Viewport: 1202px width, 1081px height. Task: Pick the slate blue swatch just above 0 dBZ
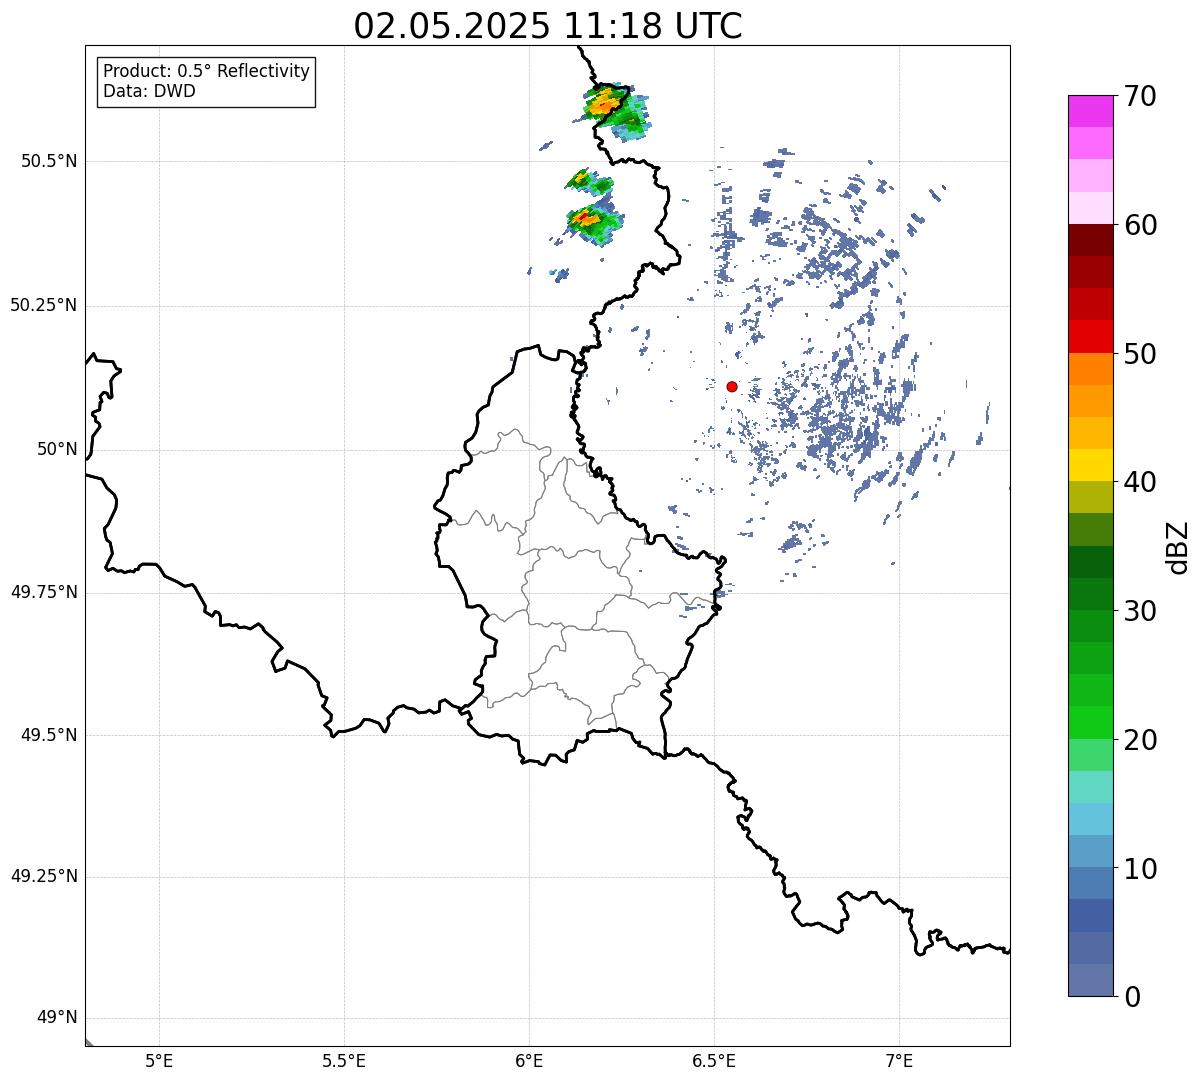click(1091, 980)
